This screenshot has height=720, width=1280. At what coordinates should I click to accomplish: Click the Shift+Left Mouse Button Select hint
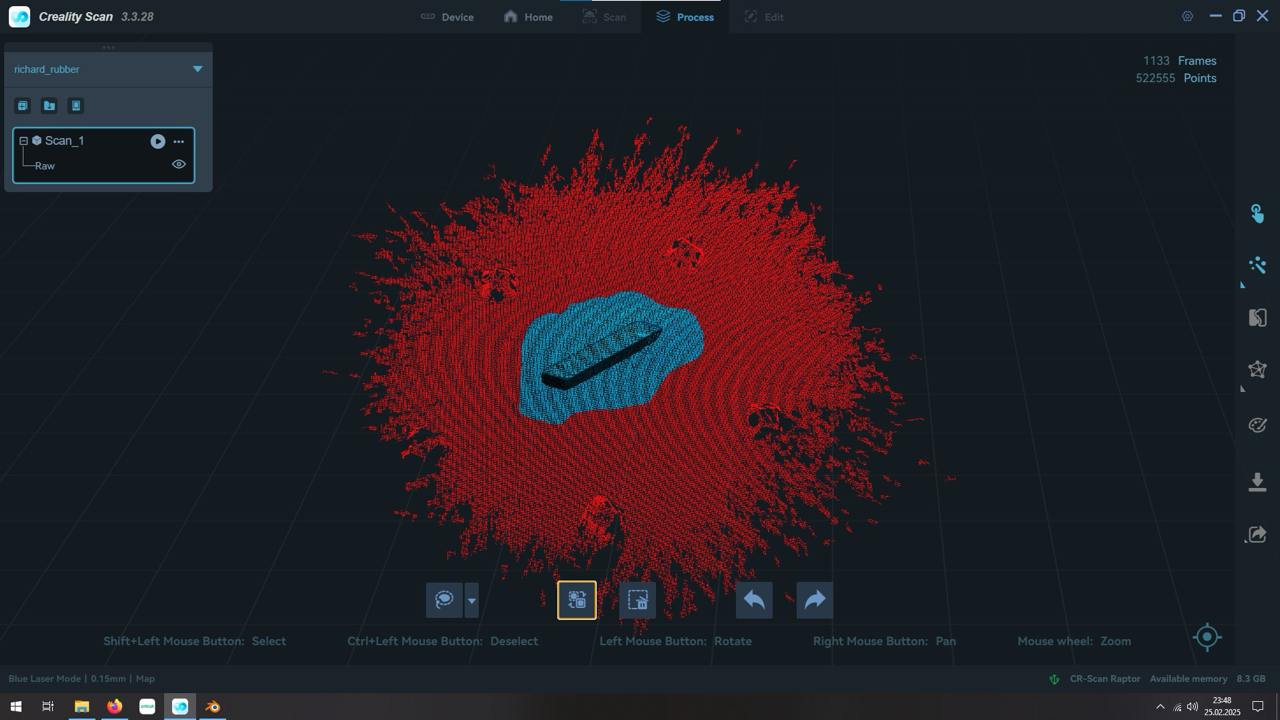pyautogui.click(x=195, y=641)
